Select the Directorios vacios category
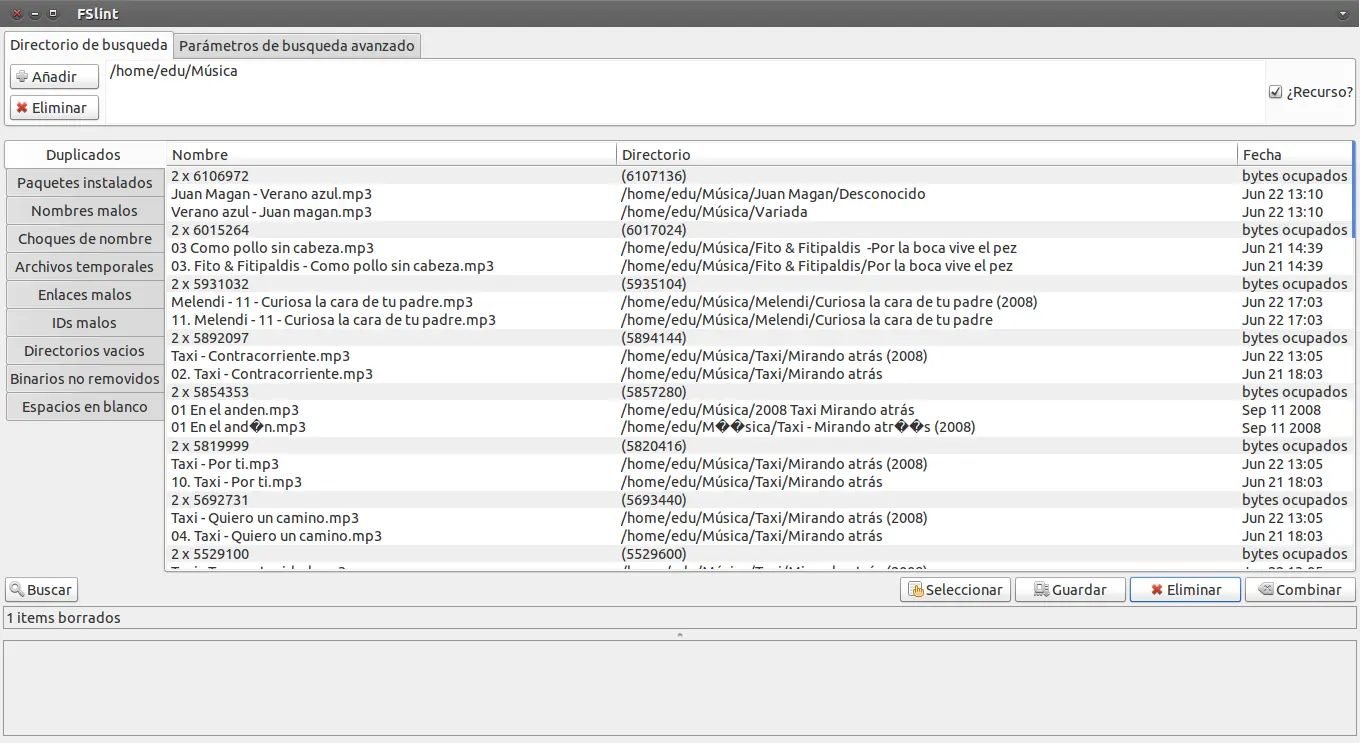The image size is (1360, 743). (85, 351)
